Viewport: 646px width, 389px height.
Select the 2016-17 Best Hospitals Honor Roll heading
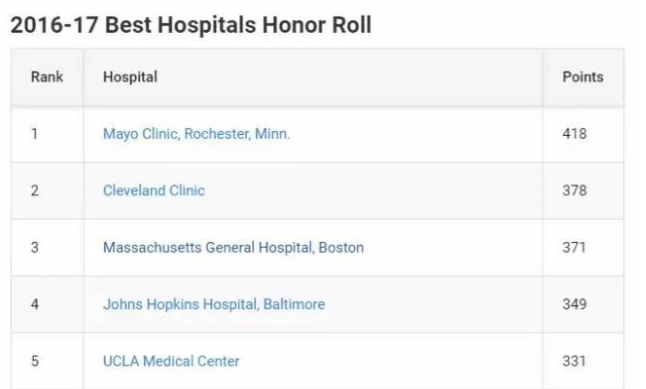pos(191,25)
